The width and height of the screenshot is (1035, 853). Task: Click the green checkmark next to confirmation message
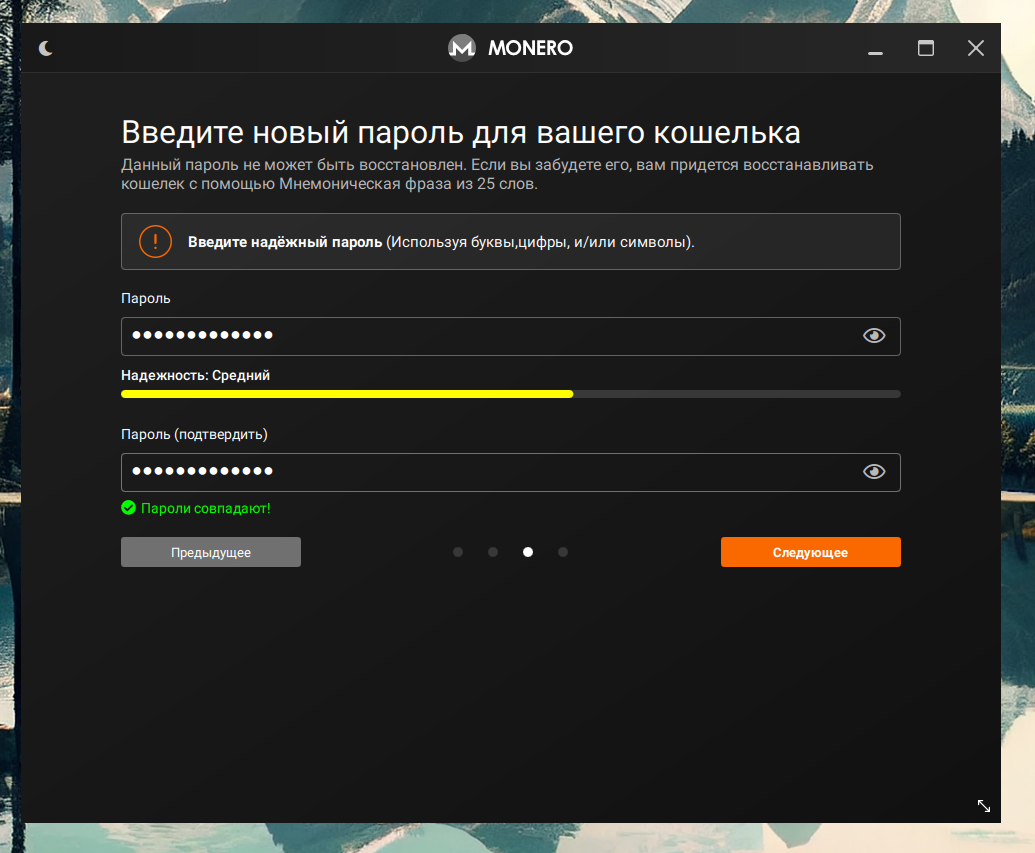(x=128, y=507)
